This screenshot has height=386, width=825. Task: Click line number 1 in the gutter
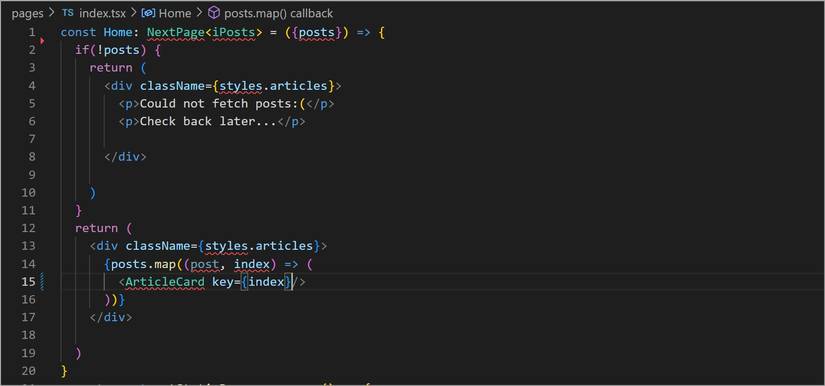pyautogui.click(x=32, y=32)
